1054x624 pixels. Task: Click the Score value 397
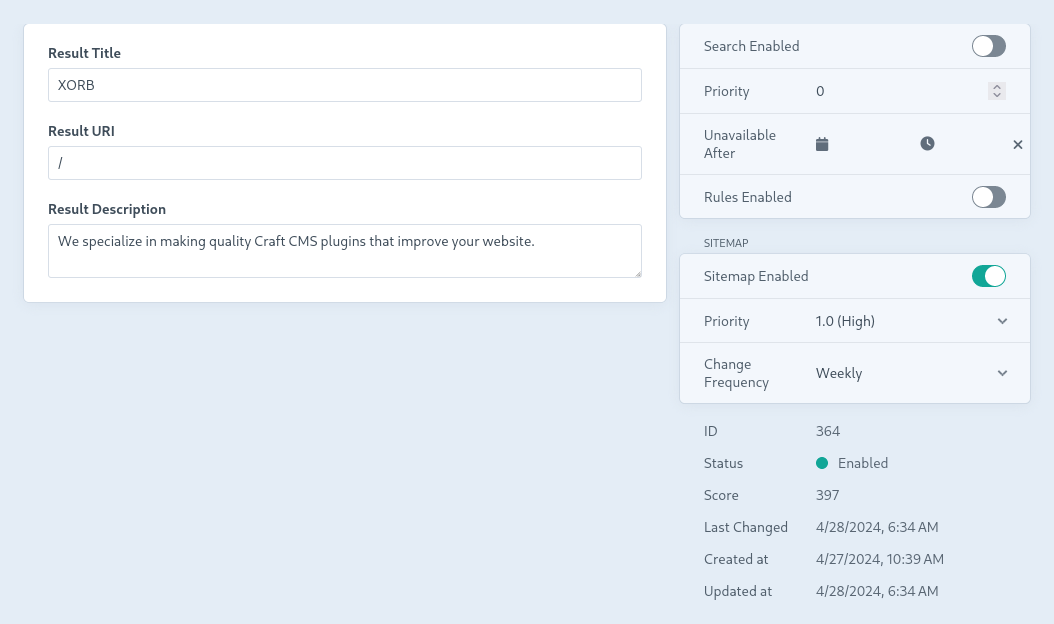(x=827, y=495)
